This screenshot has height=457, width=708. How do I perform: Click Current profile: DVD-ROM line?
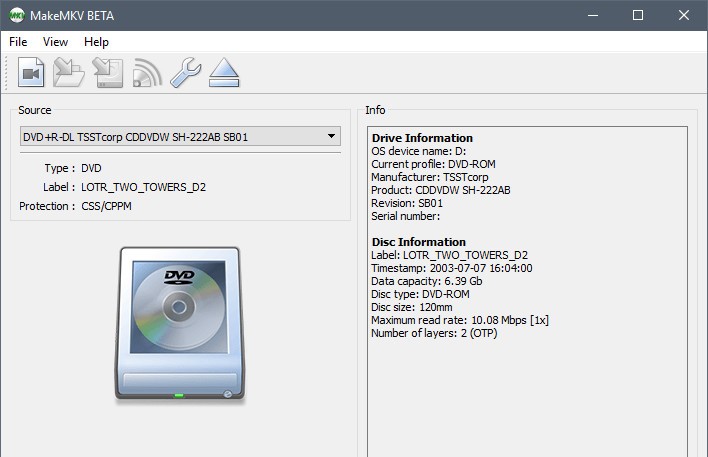(433, 164)
